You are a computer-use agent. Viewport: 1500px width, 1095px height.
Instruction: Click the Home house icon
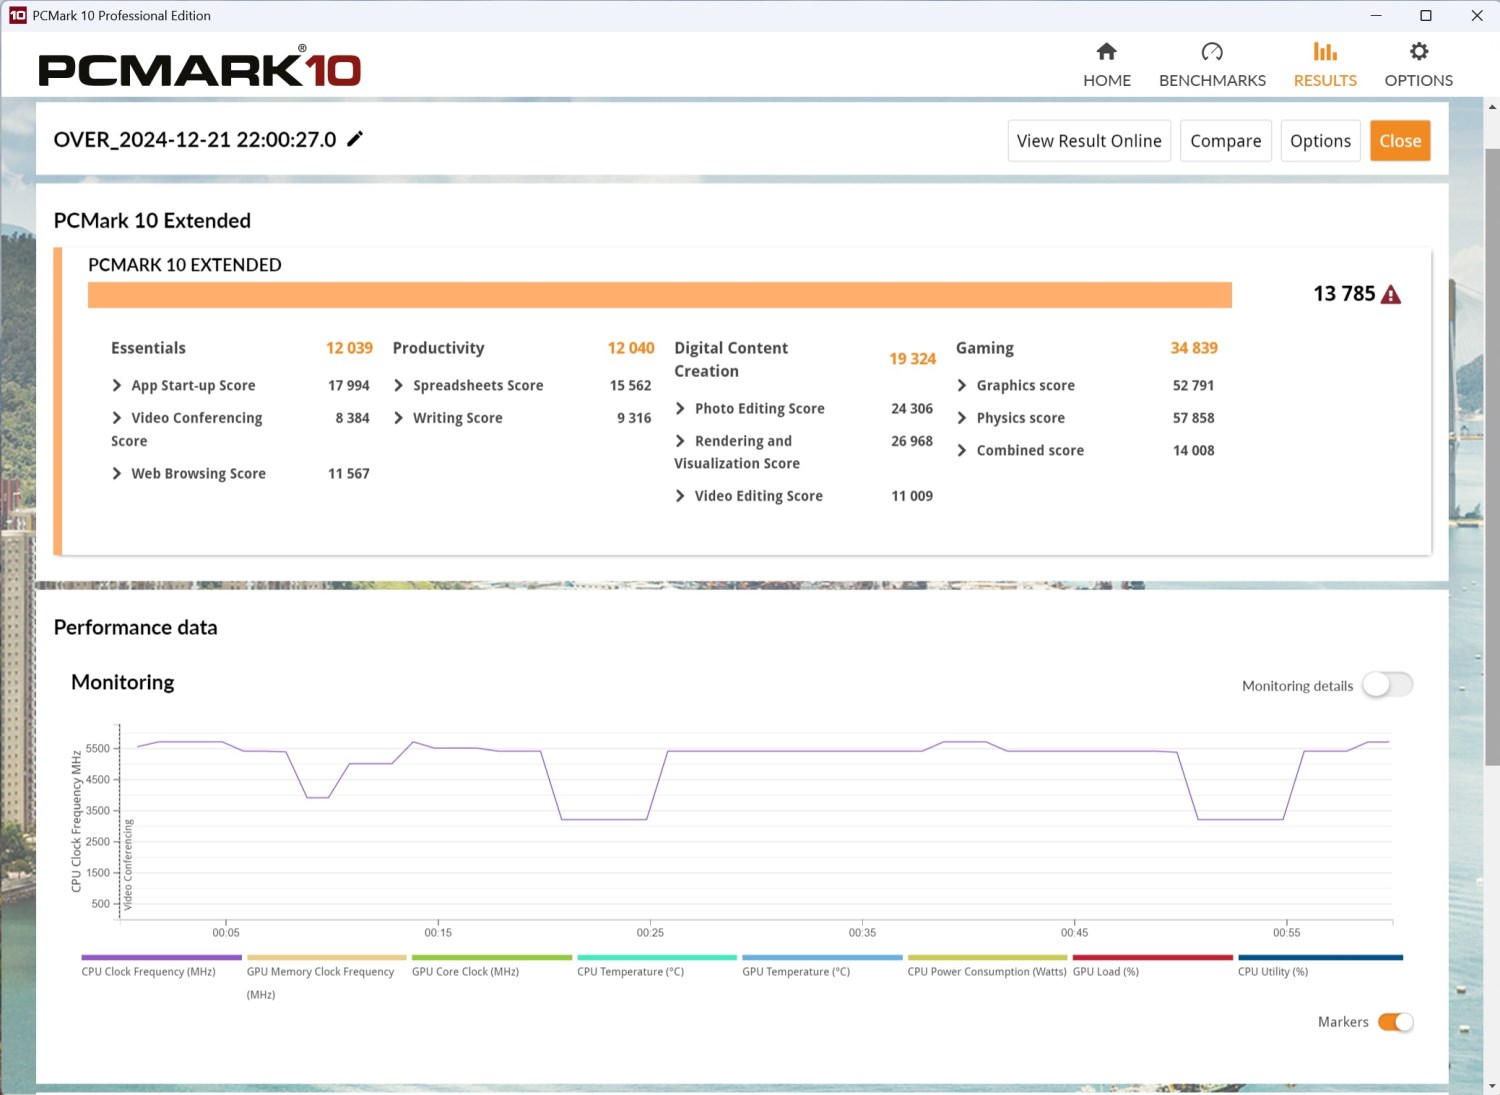pos(1106,52)
